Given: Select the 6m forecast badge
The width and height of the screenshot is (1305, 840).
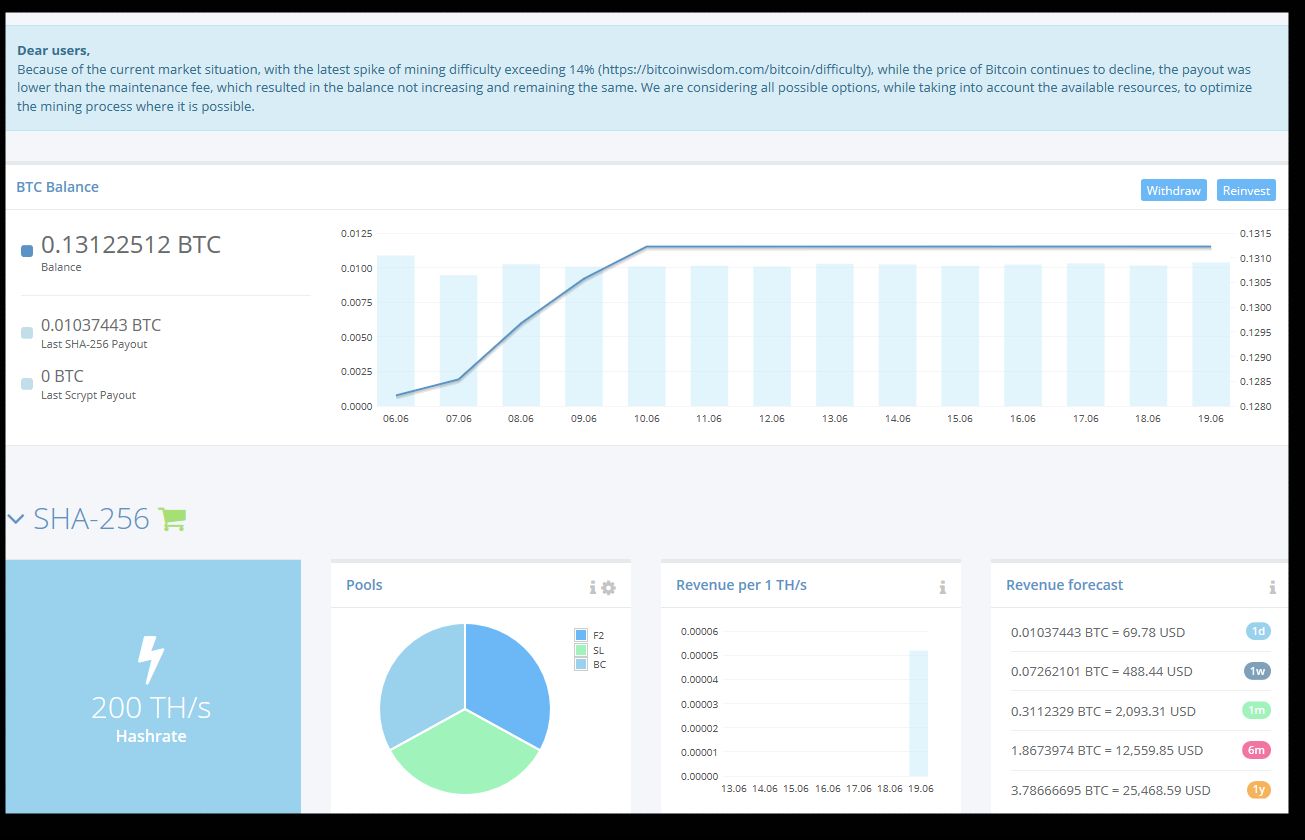Looking at the screenshot, I should coord(1258,749).
